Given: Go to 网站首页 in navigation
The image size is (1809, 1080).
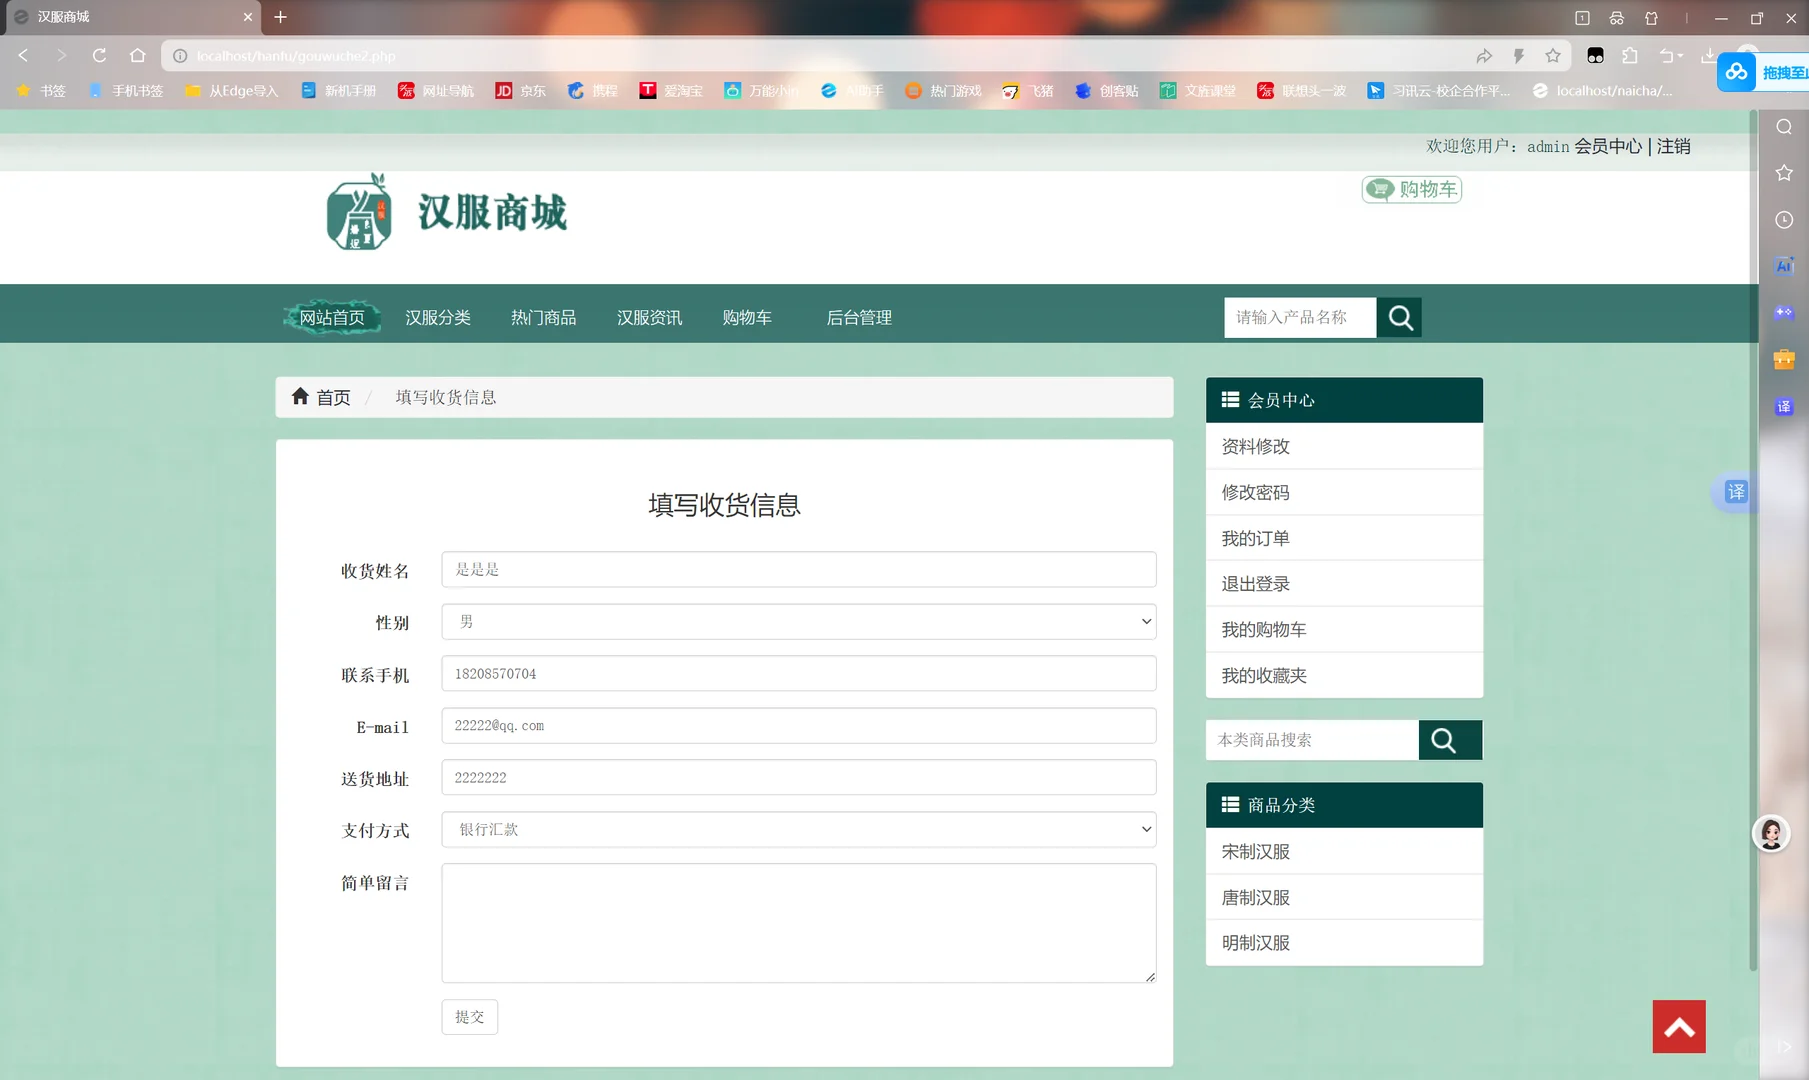Looking at the screenshot, I should point(332,317).
